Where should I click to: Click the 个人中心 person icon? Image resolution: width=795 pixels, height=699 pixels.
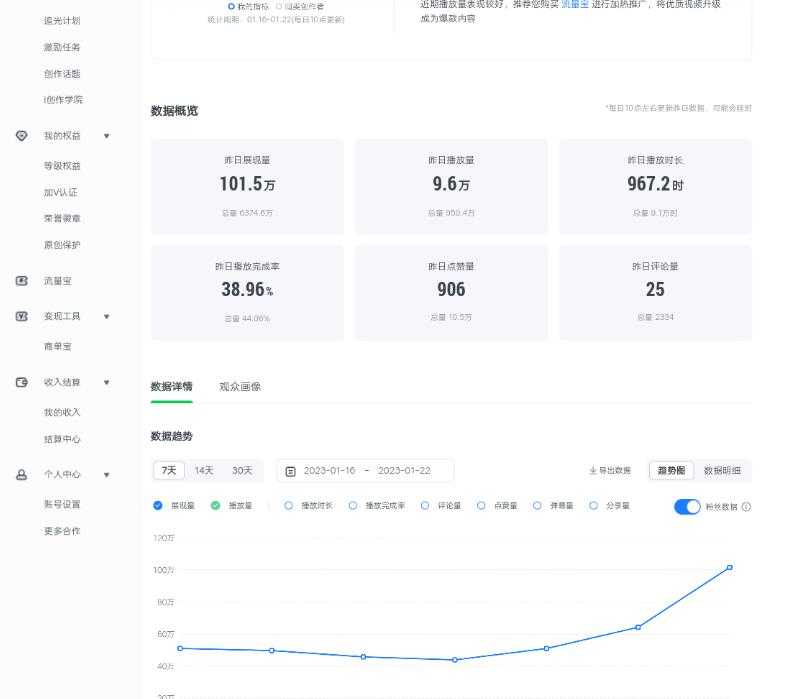coord(21,475)
